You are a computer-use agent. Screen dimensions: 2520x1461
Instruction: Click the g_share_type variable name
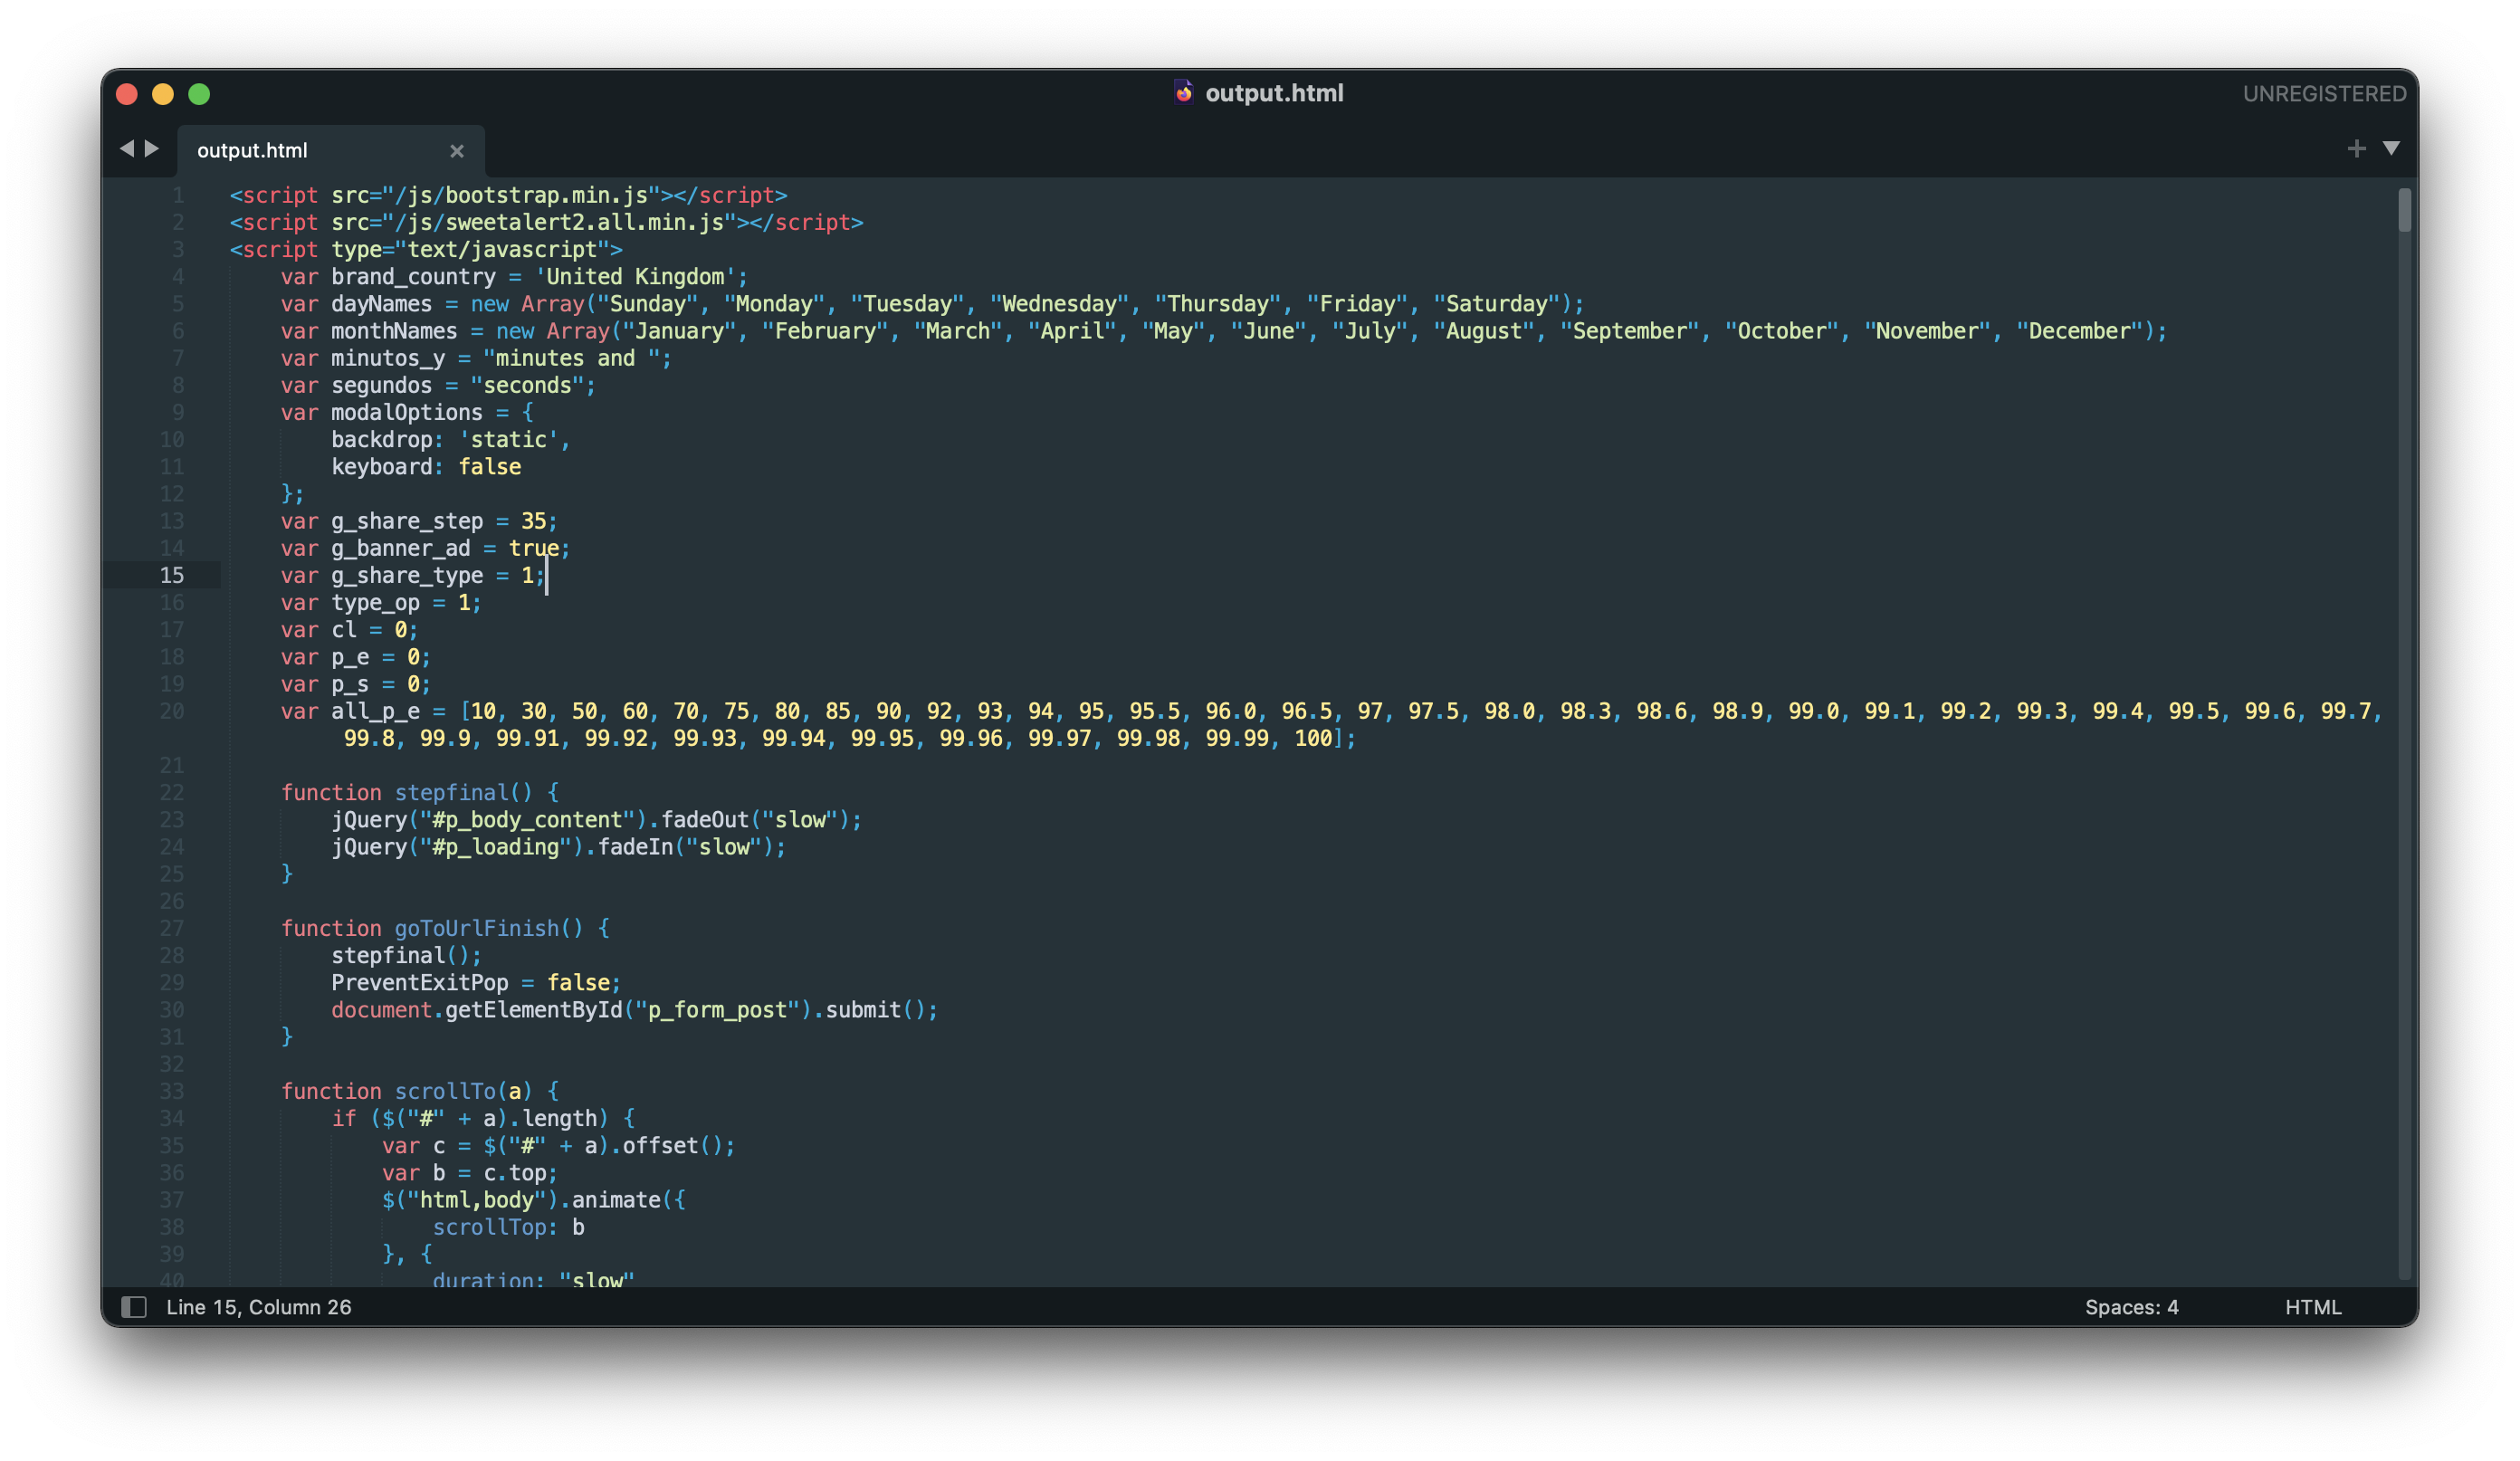click(x=407, y=575)
